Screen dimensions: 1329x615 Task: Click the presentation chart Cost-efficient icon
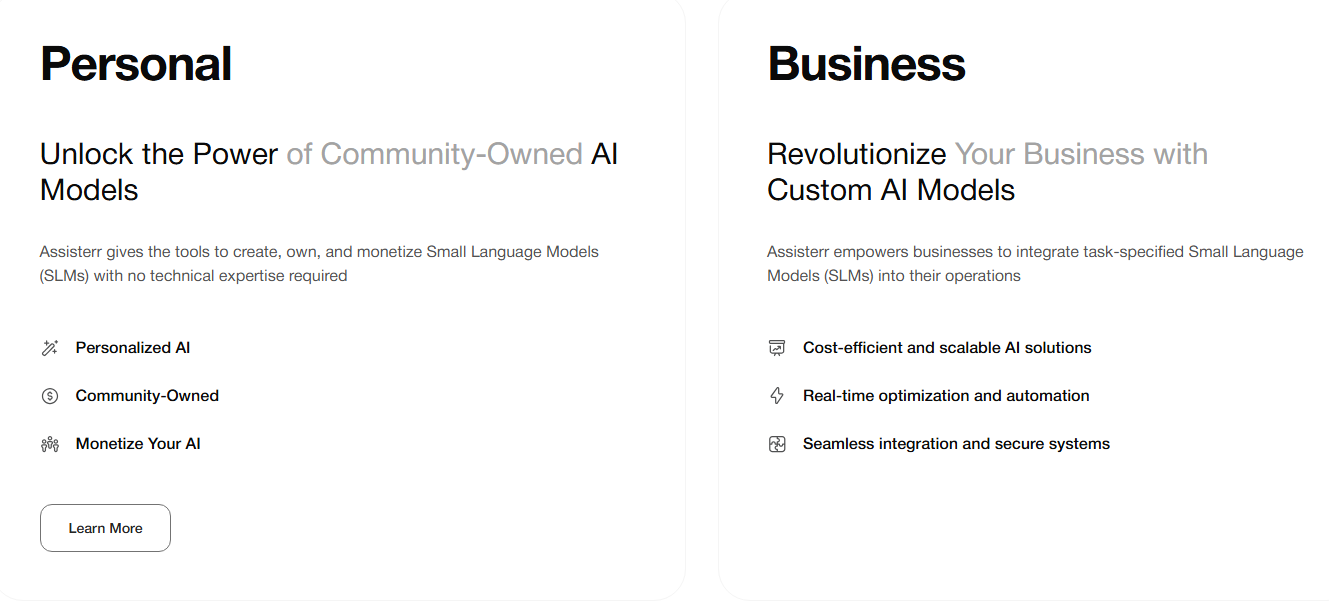777,348
